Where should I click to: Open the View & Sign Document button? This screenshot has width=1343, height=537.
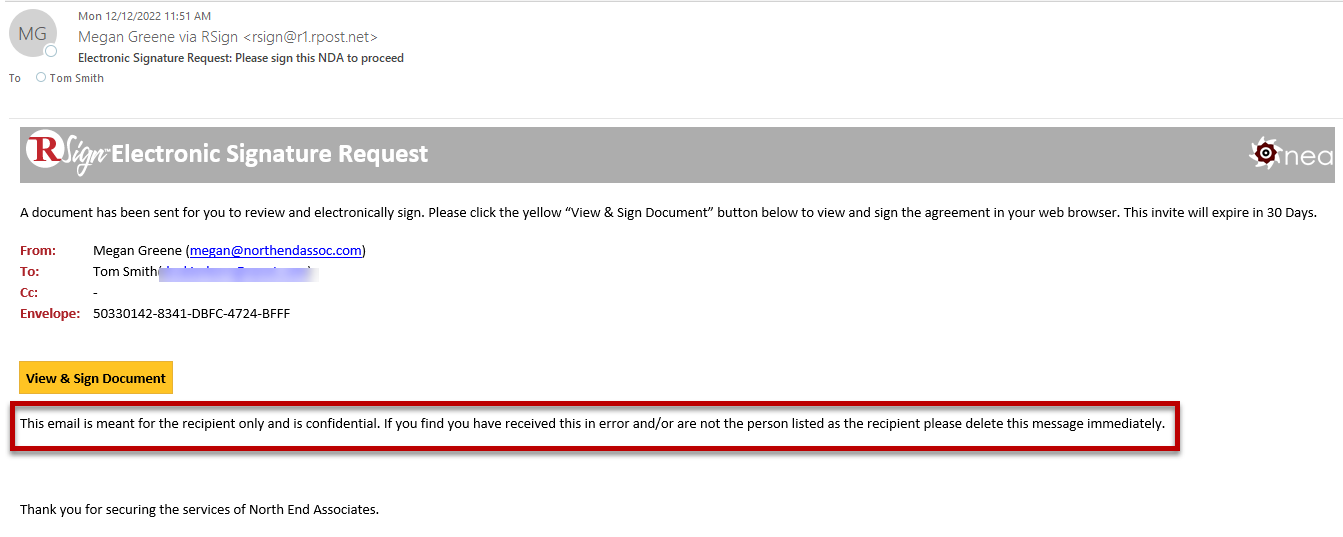pos(96,378)
